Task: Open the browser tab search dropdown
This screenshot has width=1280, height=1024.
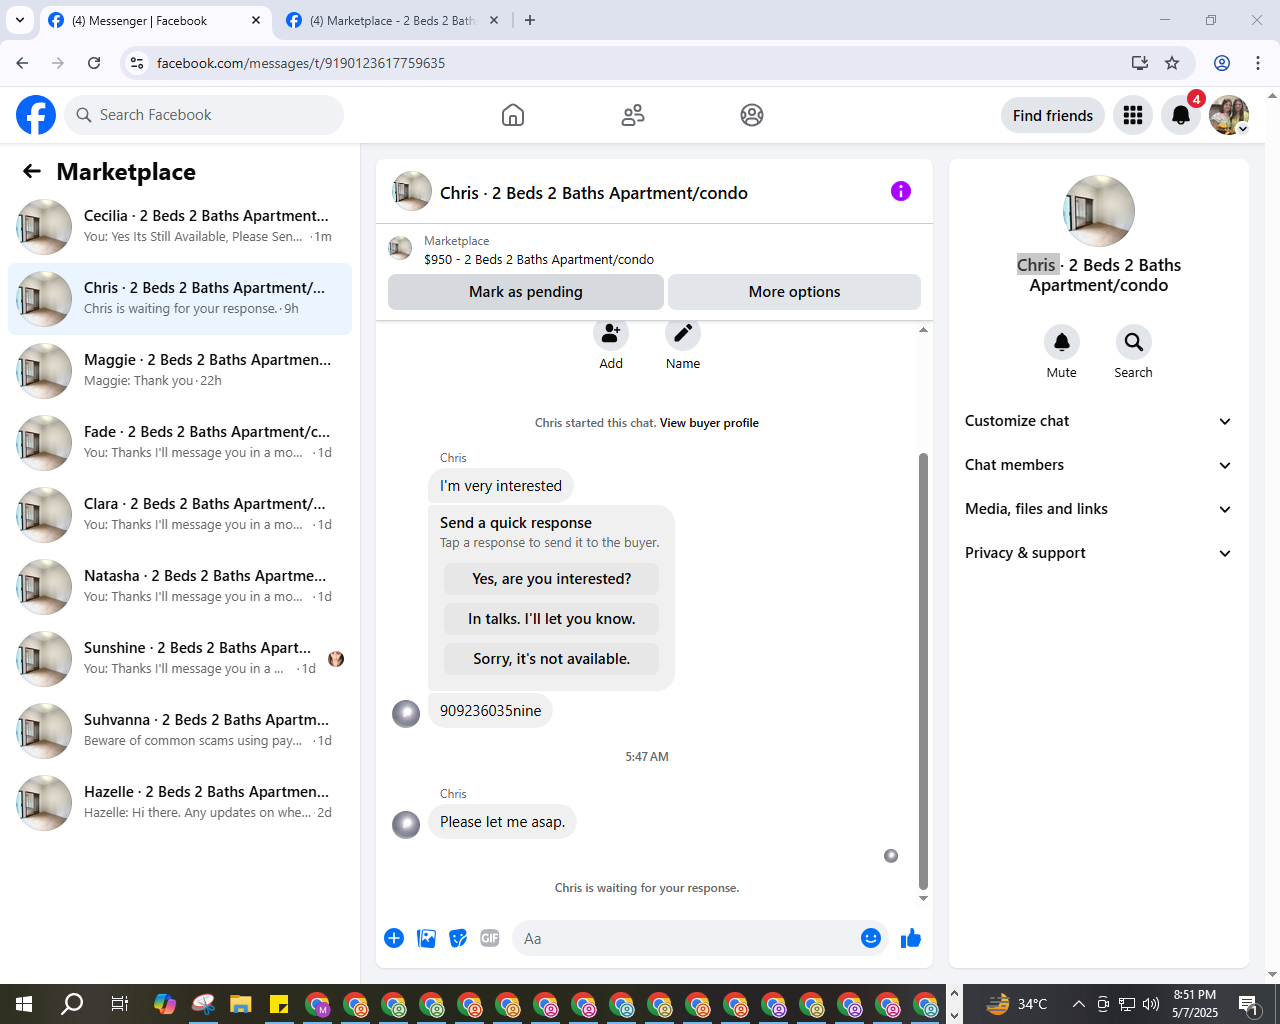Action: (x=19, y=20)
